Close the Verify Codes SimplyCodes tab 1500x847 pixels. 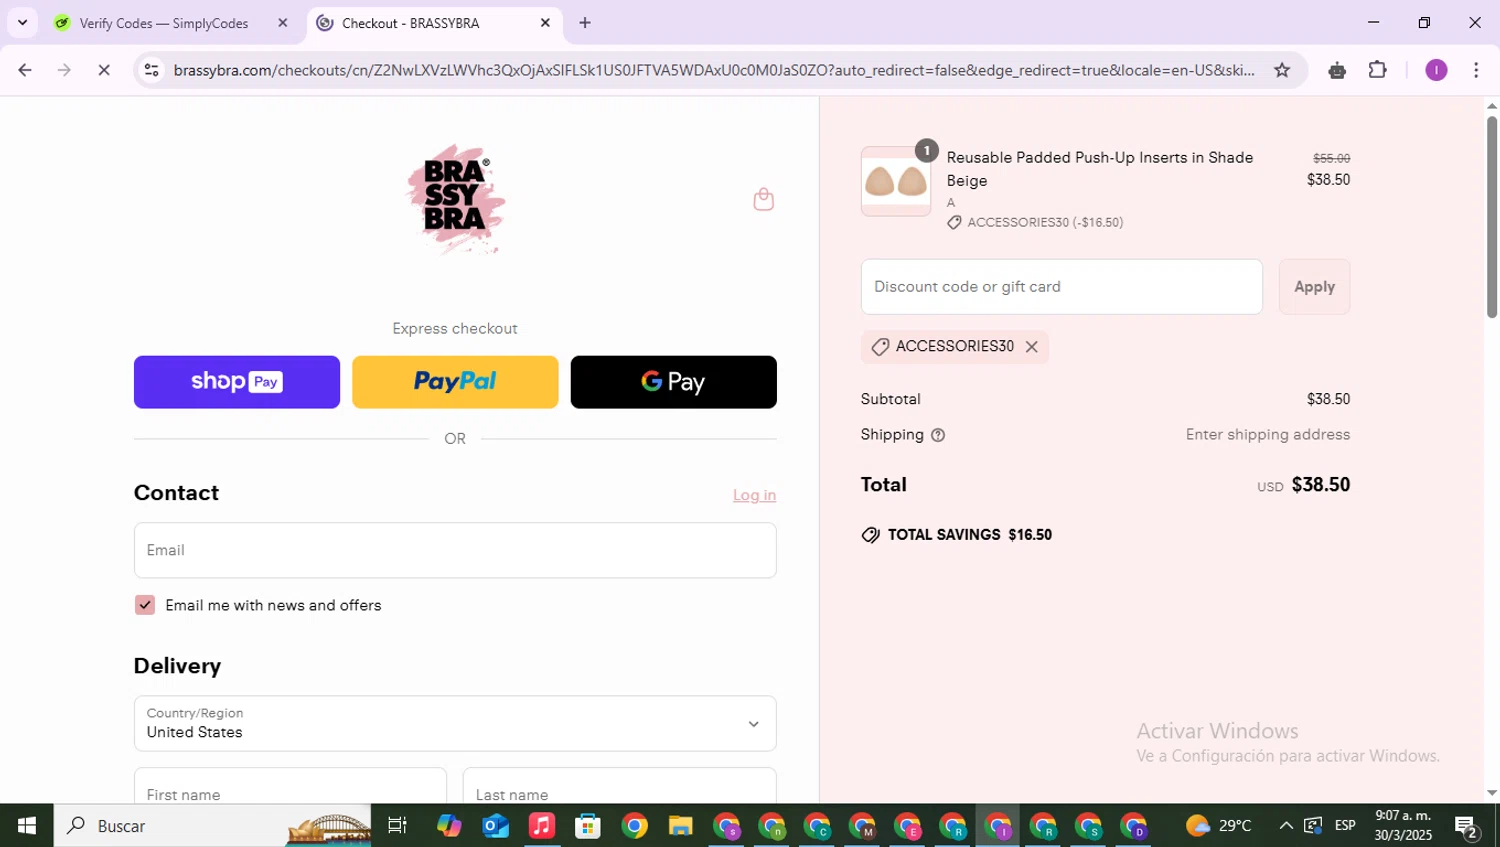[282, 23]
